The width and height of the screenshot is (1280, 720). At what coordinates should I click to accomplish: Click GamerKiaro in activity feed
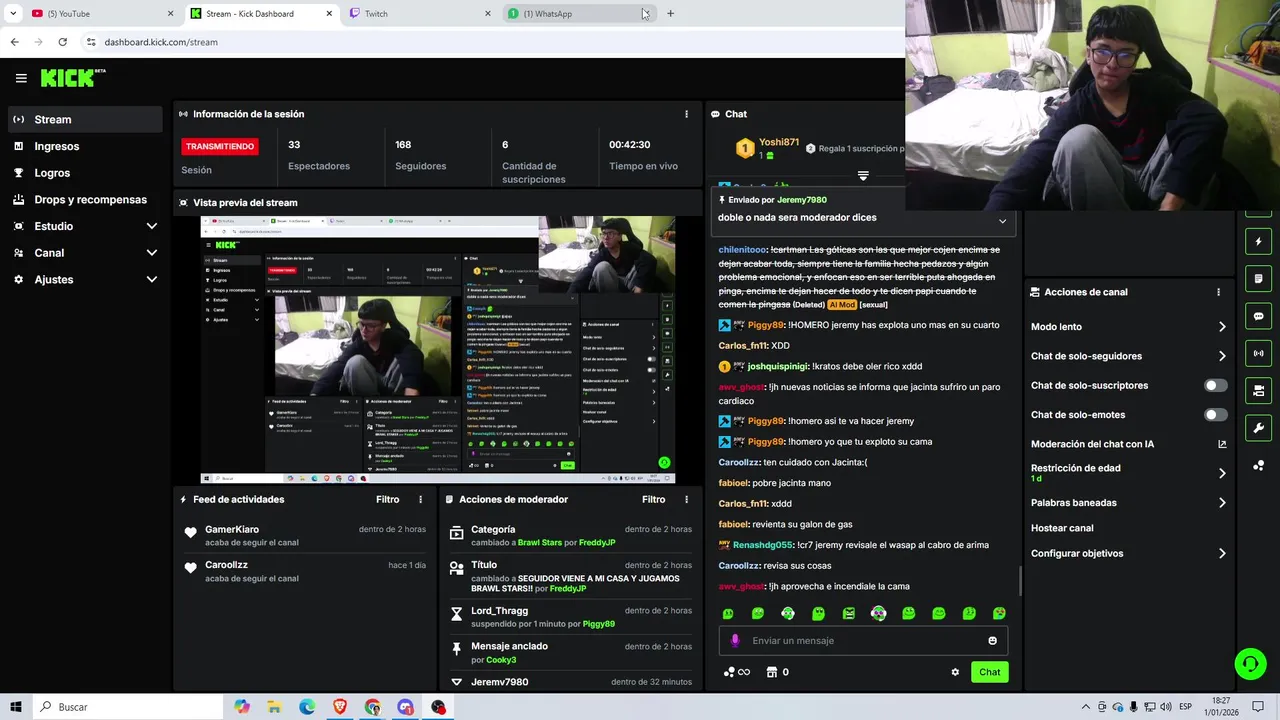[x=232, y=529]
